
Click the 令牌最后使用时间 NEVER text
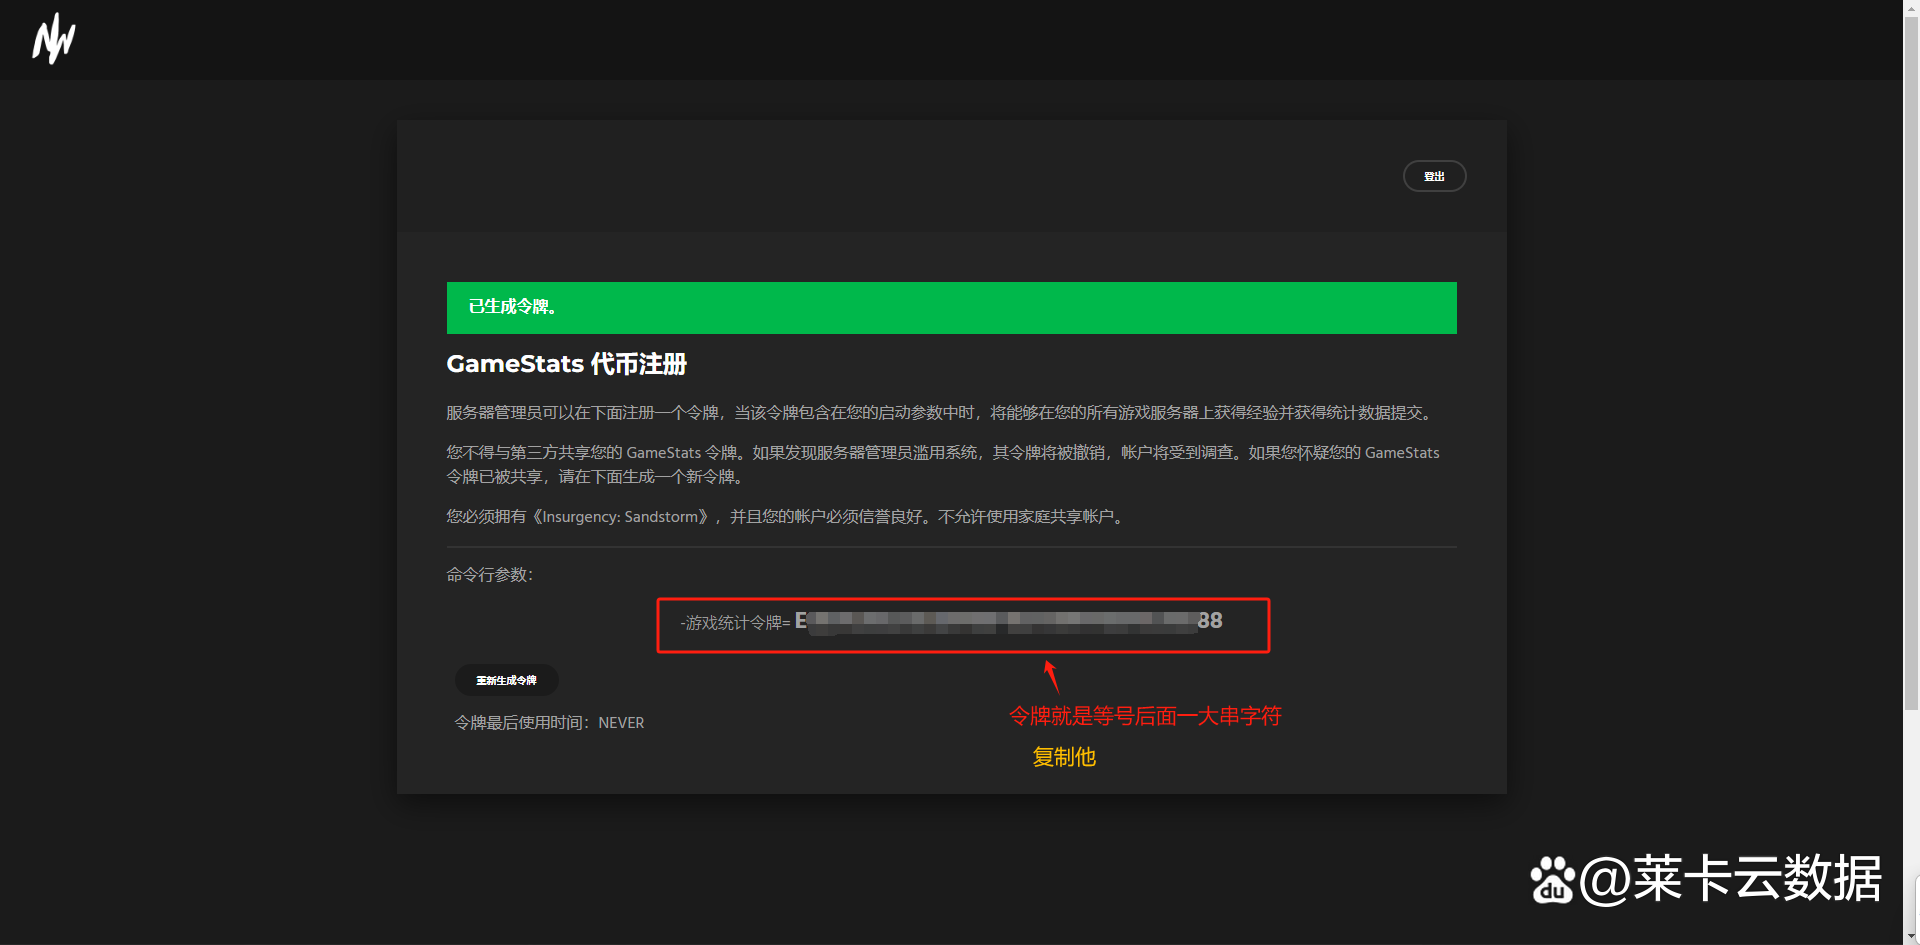tap(549, 723)
